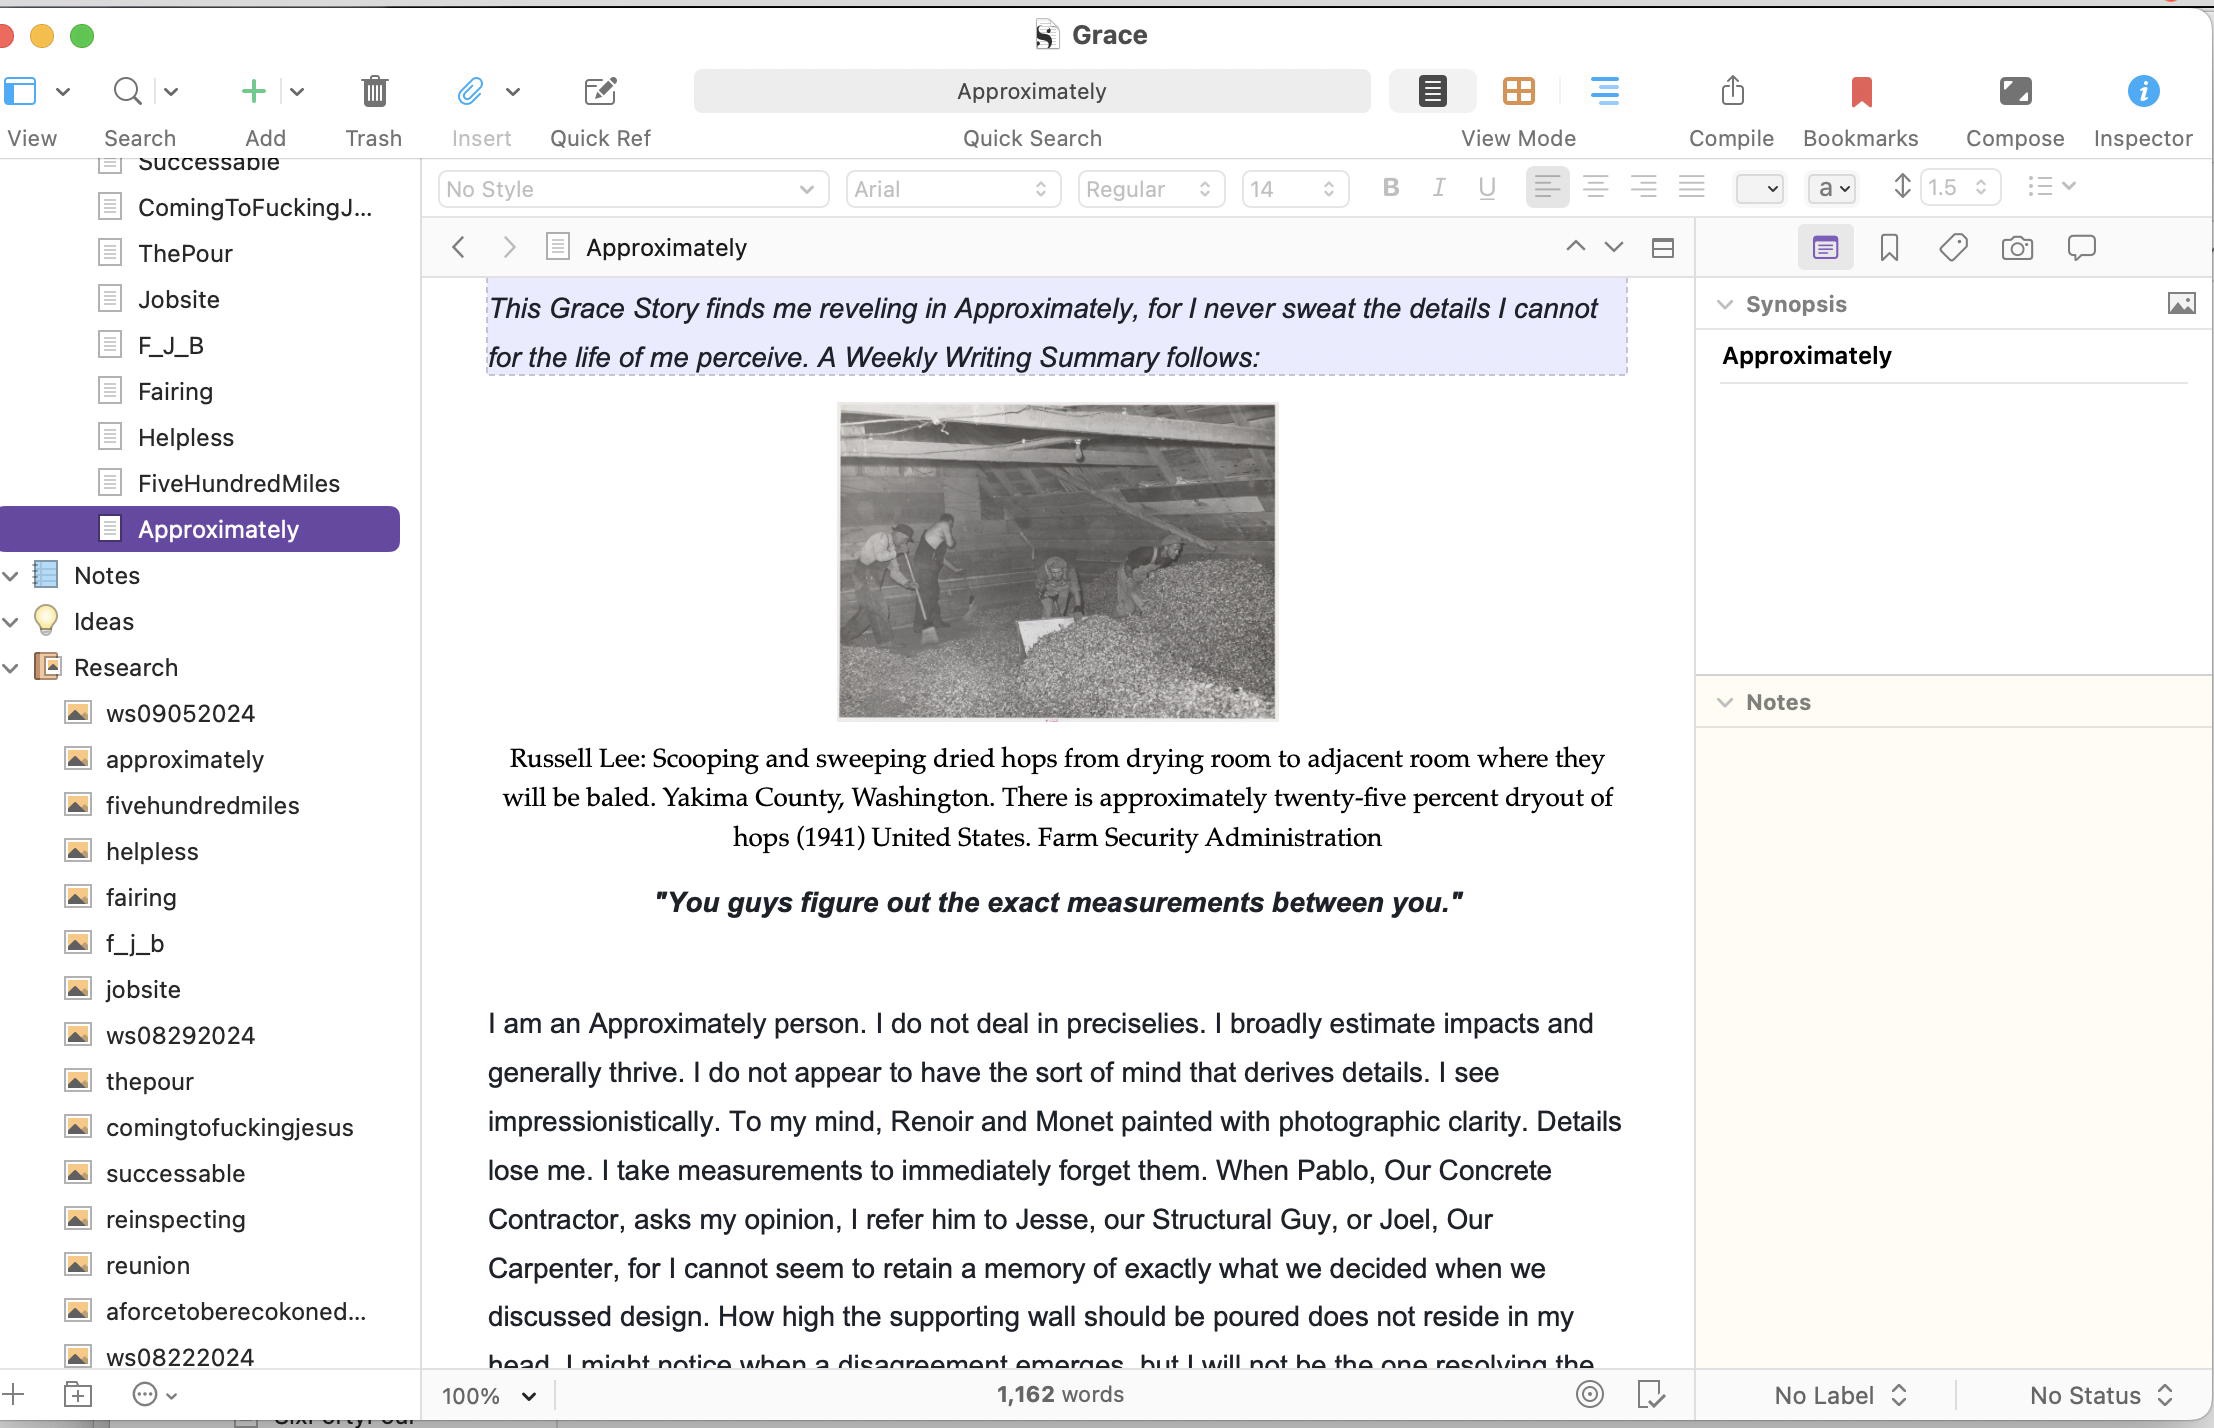Collapse the Notes folder in binder
This screenshot has width=2214, height=1428.
click(11, 576)
